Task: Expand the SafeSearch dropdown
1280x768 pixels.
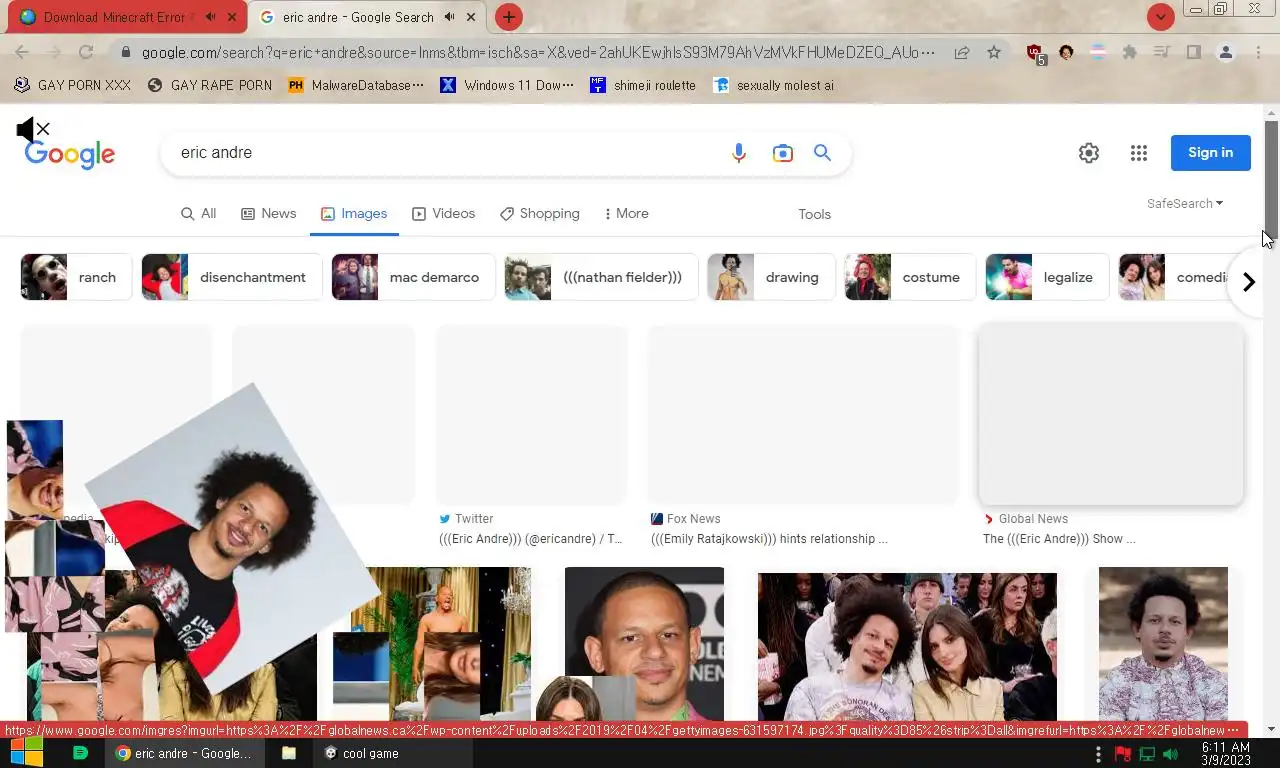Action: (1185, 203)
